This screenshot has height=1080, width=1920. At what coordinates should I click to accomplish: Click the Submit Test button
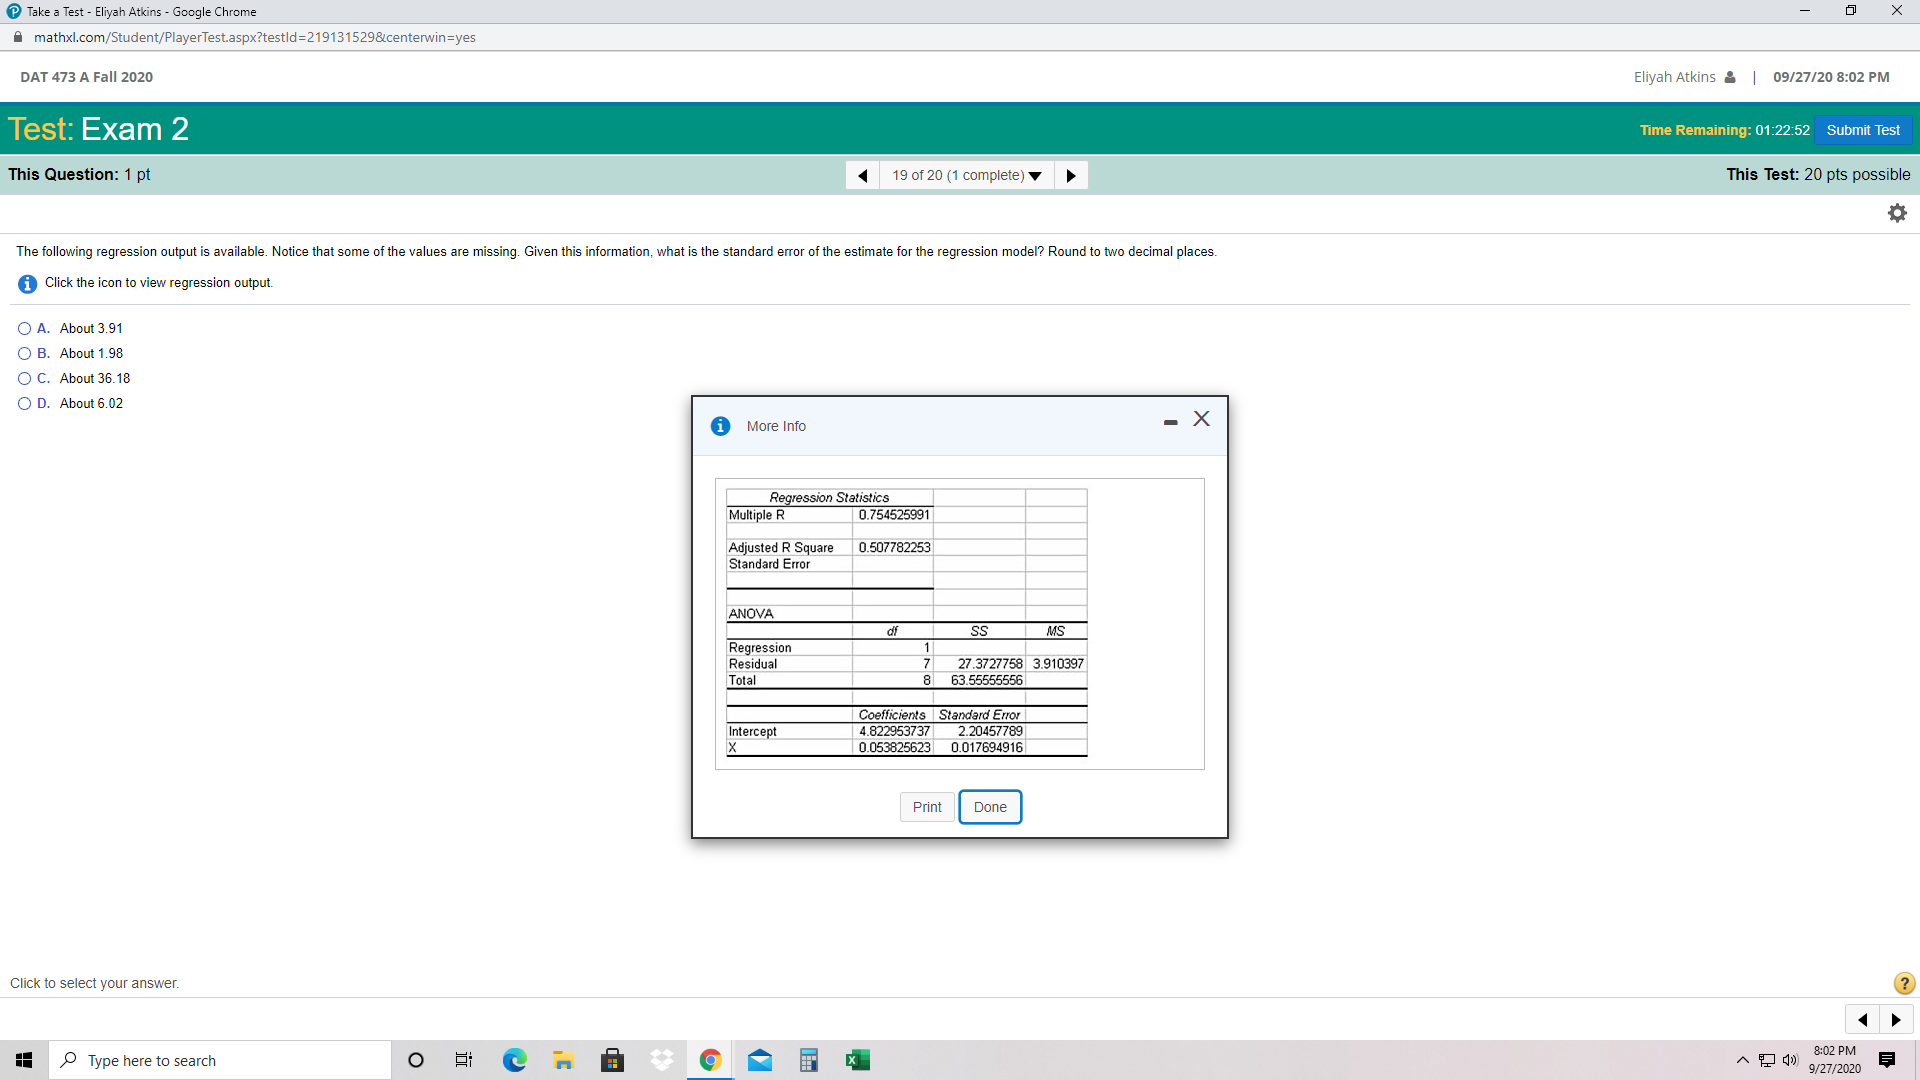1862,130
